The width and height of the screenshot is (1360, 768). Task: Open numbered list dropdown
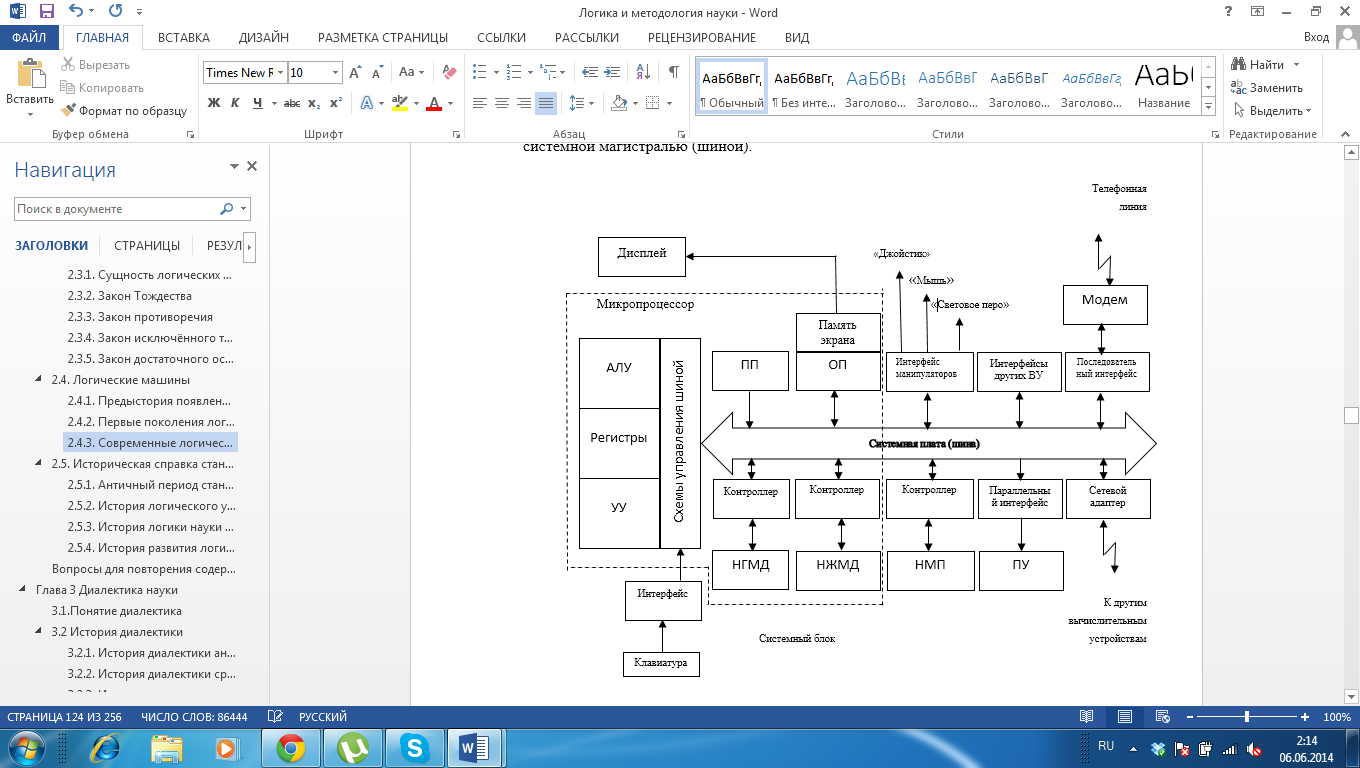[x=529, y=72]
